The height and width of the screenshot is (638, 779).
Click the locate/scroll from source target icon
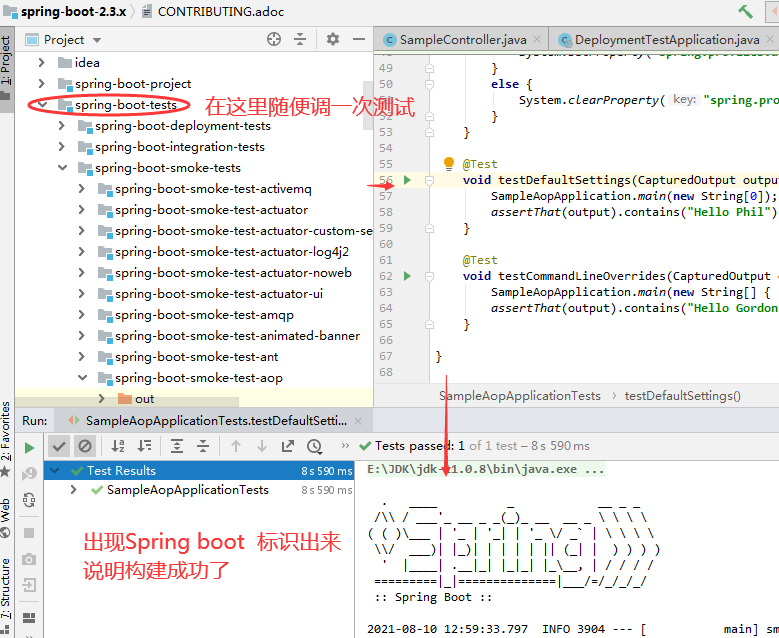[x=274, y=39]
